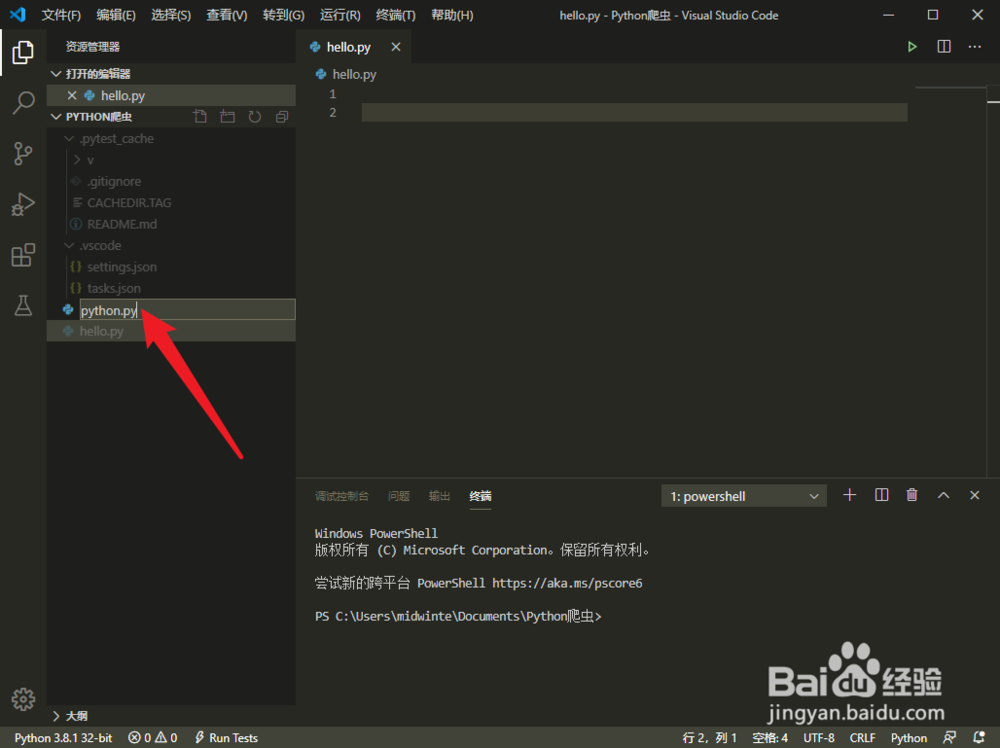Close the terminal panel
The image size is (1000, 748).
(x=974, y=495)
